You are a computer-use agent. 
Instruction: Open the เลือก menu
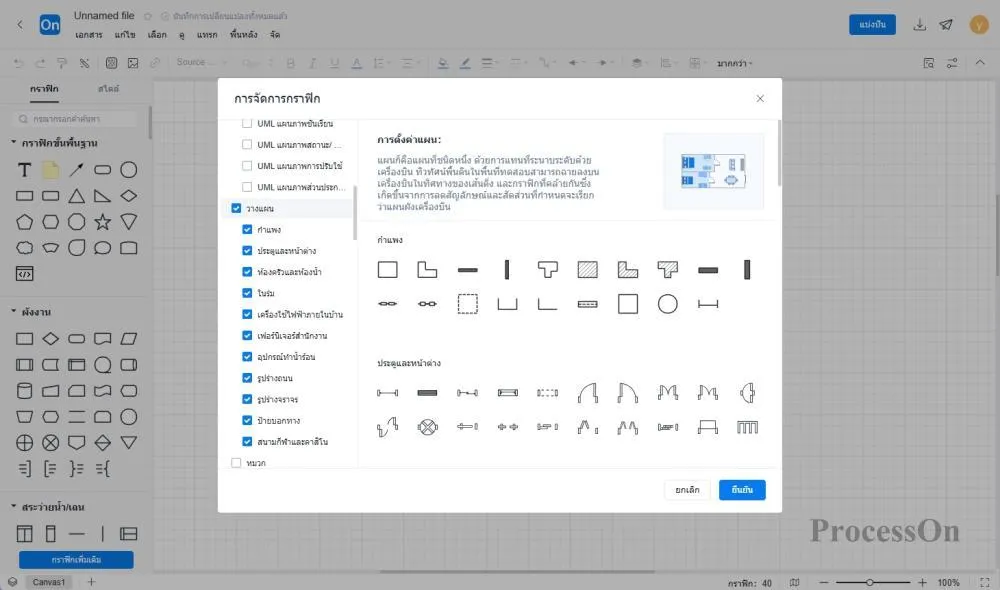pos(157,34)
